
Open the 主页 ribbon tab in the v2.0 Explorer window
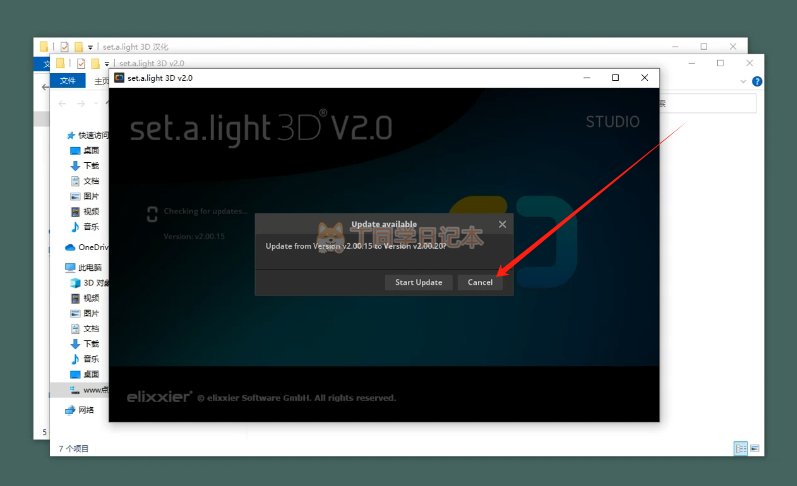click(101, 81)
